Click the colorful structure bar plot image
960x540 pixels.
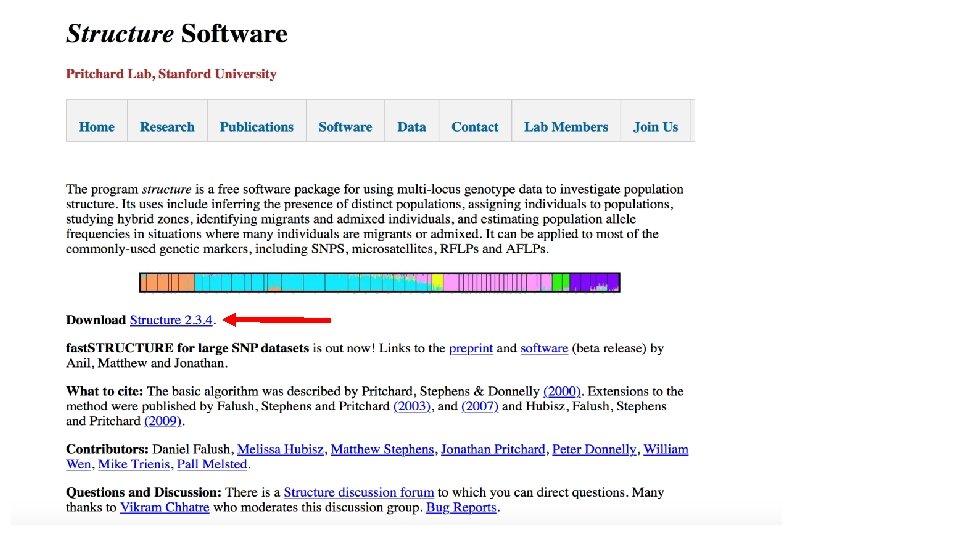(380, 282)
